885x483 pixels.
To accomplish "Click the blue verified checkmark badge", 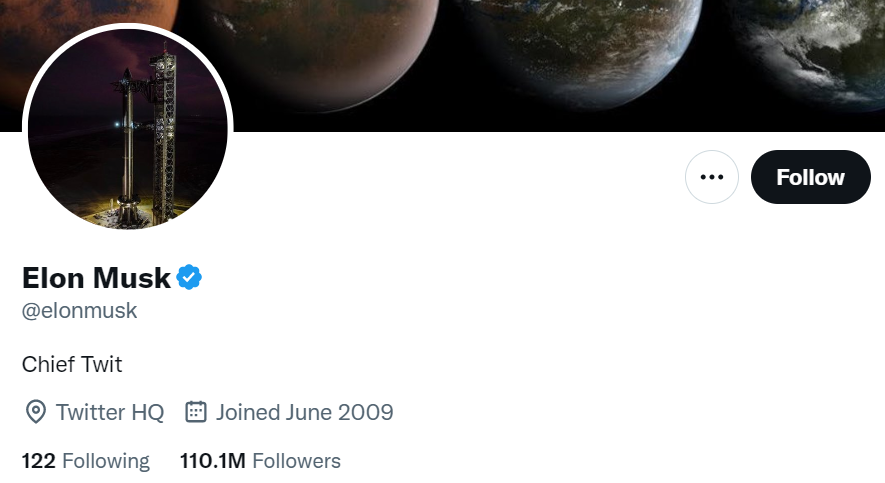I will pyautogui.click(x=190, y=277).
